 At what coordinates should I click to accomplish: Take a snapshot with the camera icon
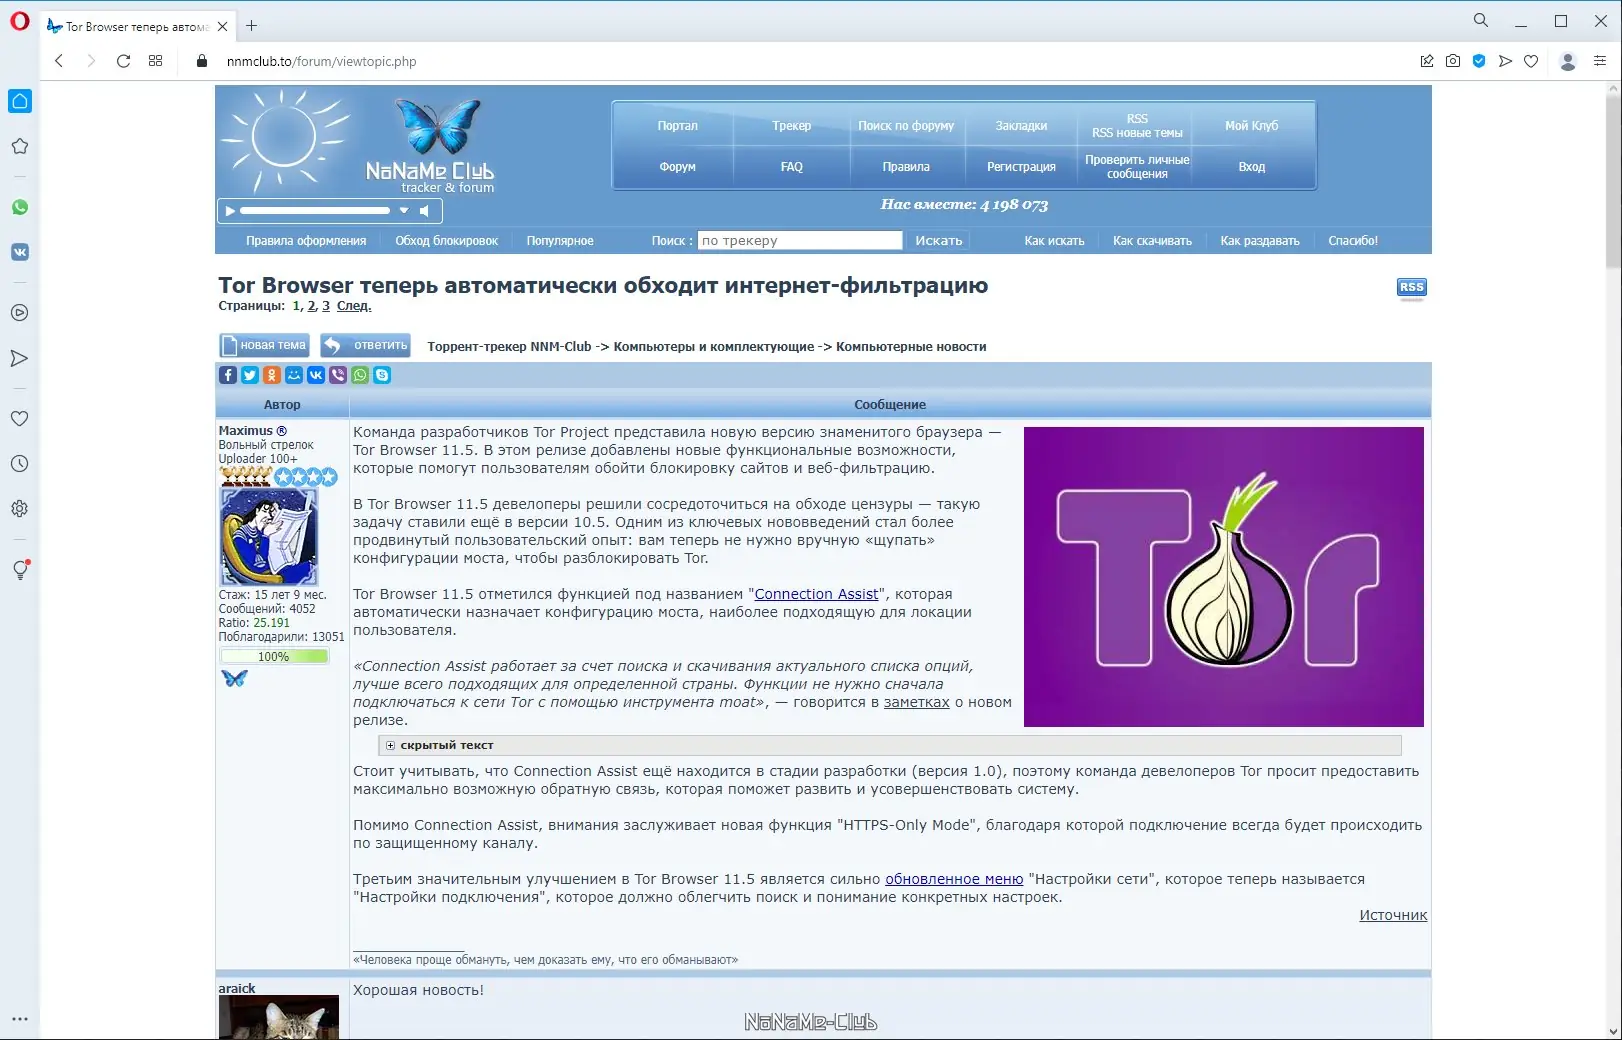coord(1453,61)
